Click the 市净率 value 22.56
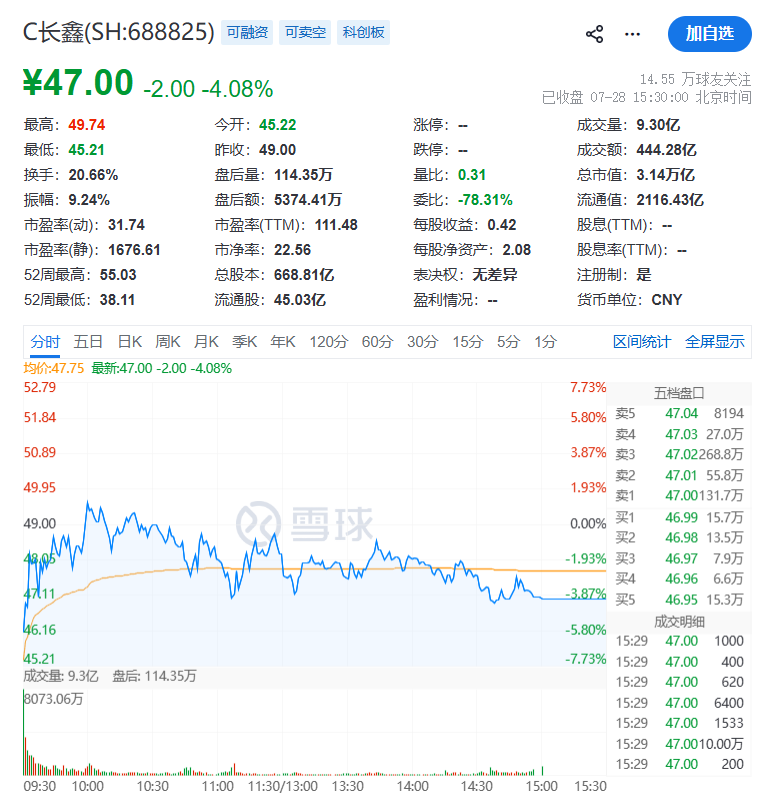 coord(292,250)
